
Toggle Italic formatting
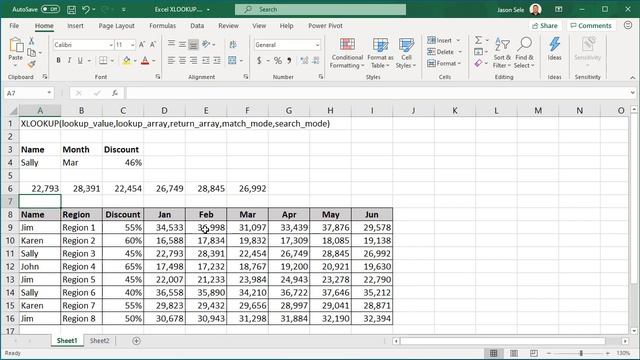click(69, 61)
